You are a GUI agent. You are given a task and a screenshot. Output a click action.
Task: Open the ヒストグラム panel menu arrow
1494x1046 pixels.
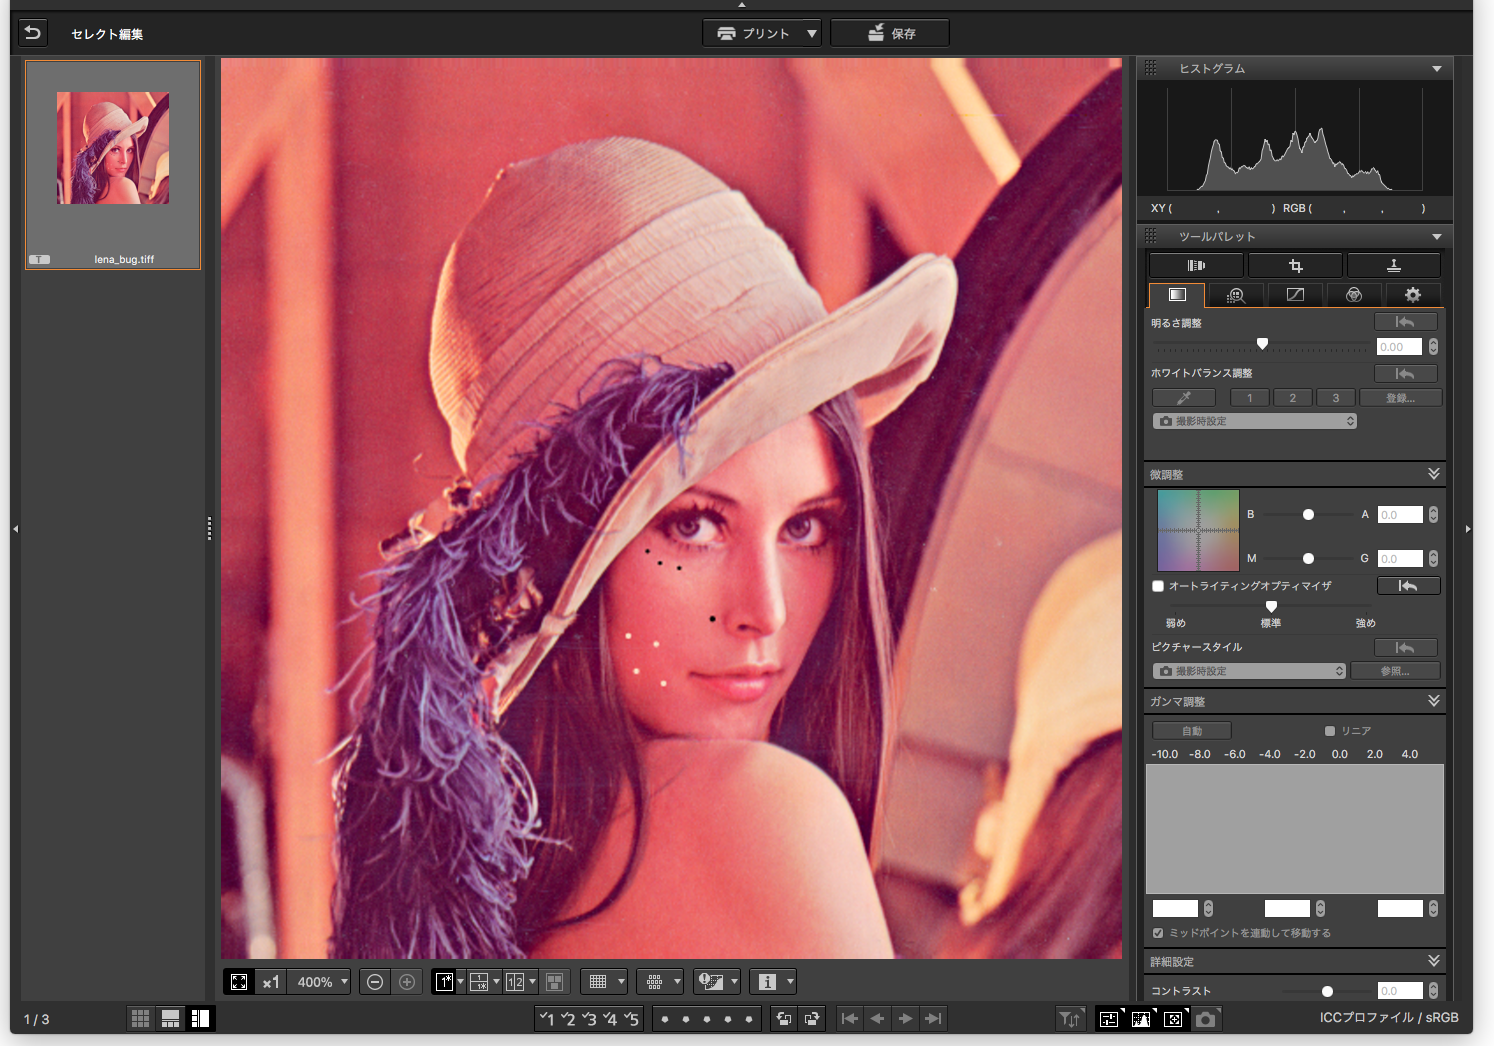pos(1437,69)
